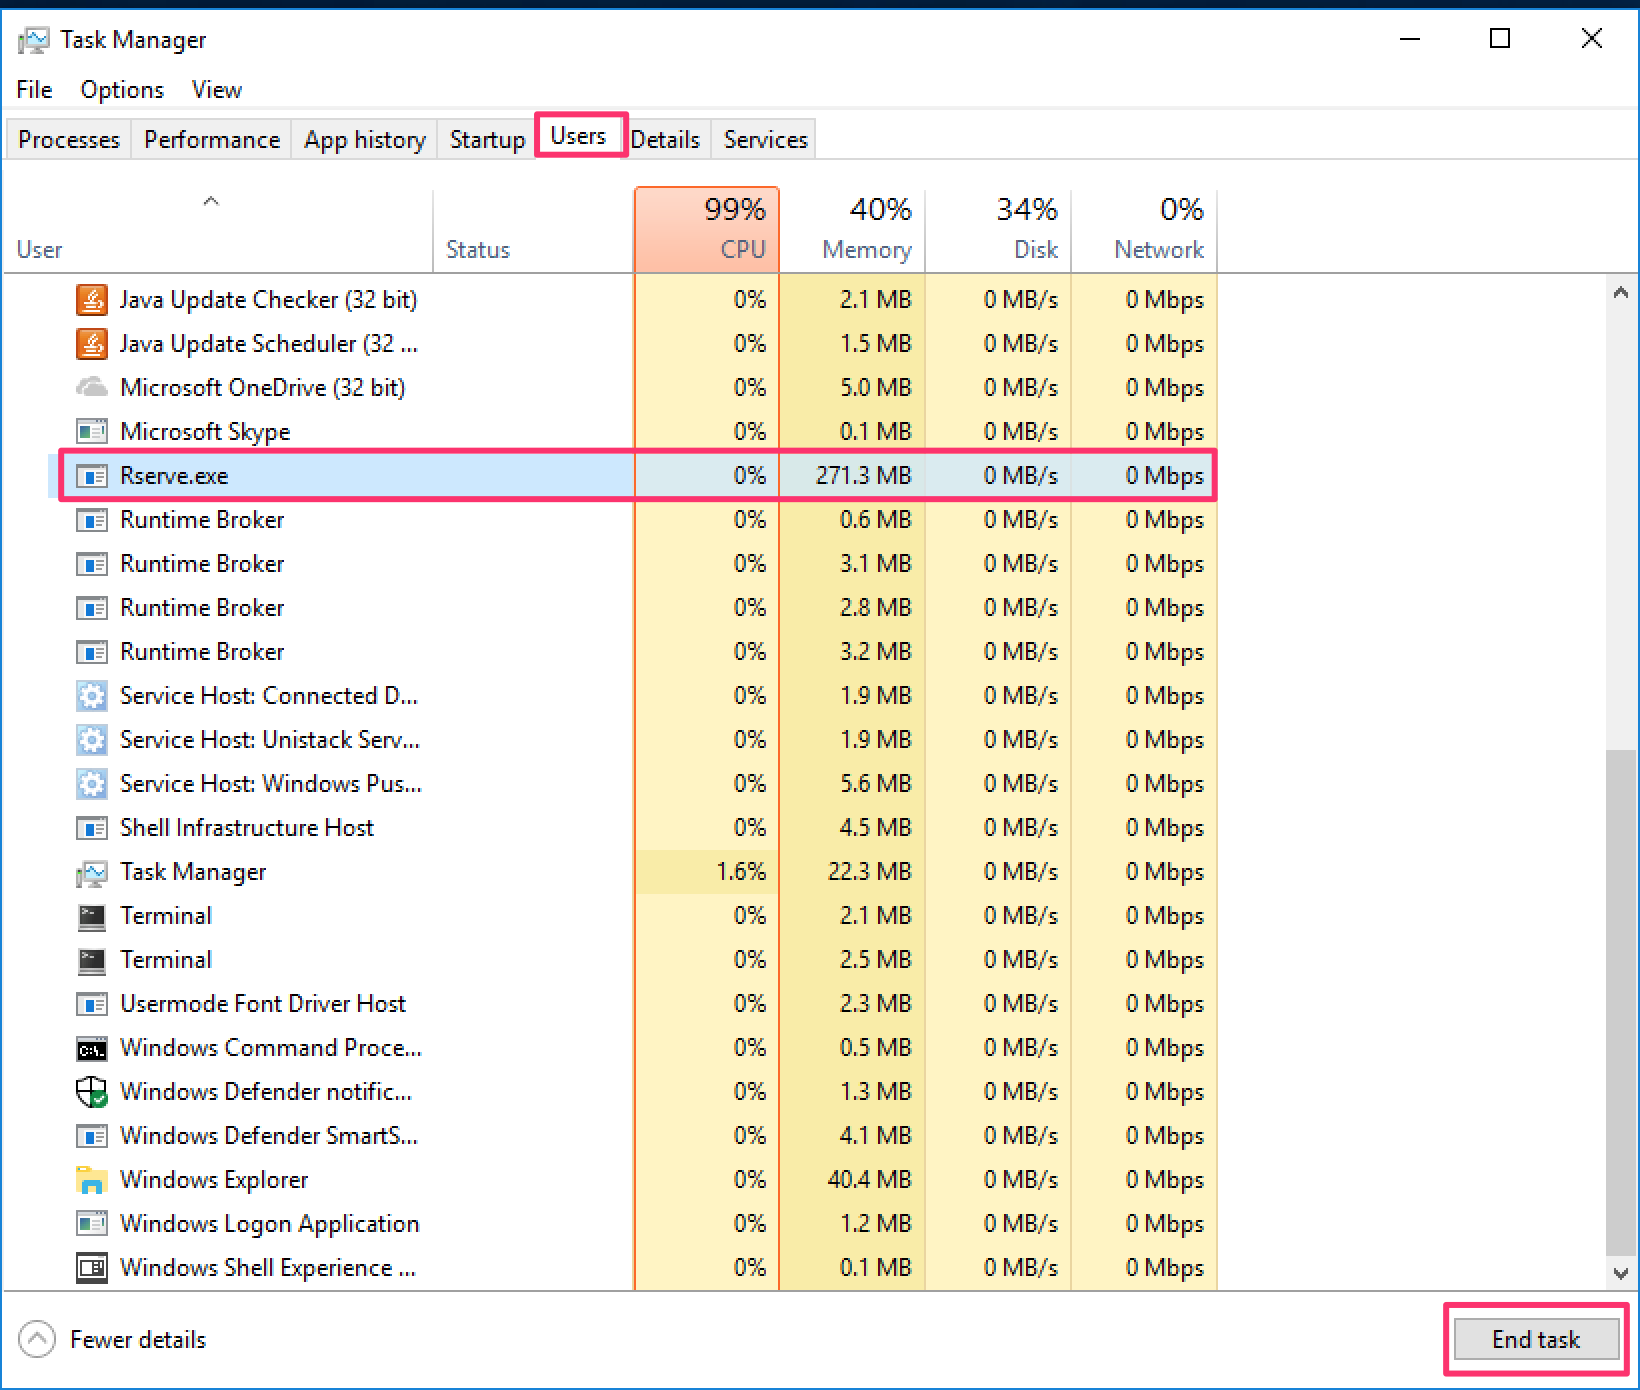
Task: Click the Fewer details label
Action: (x=138, y=1340)
